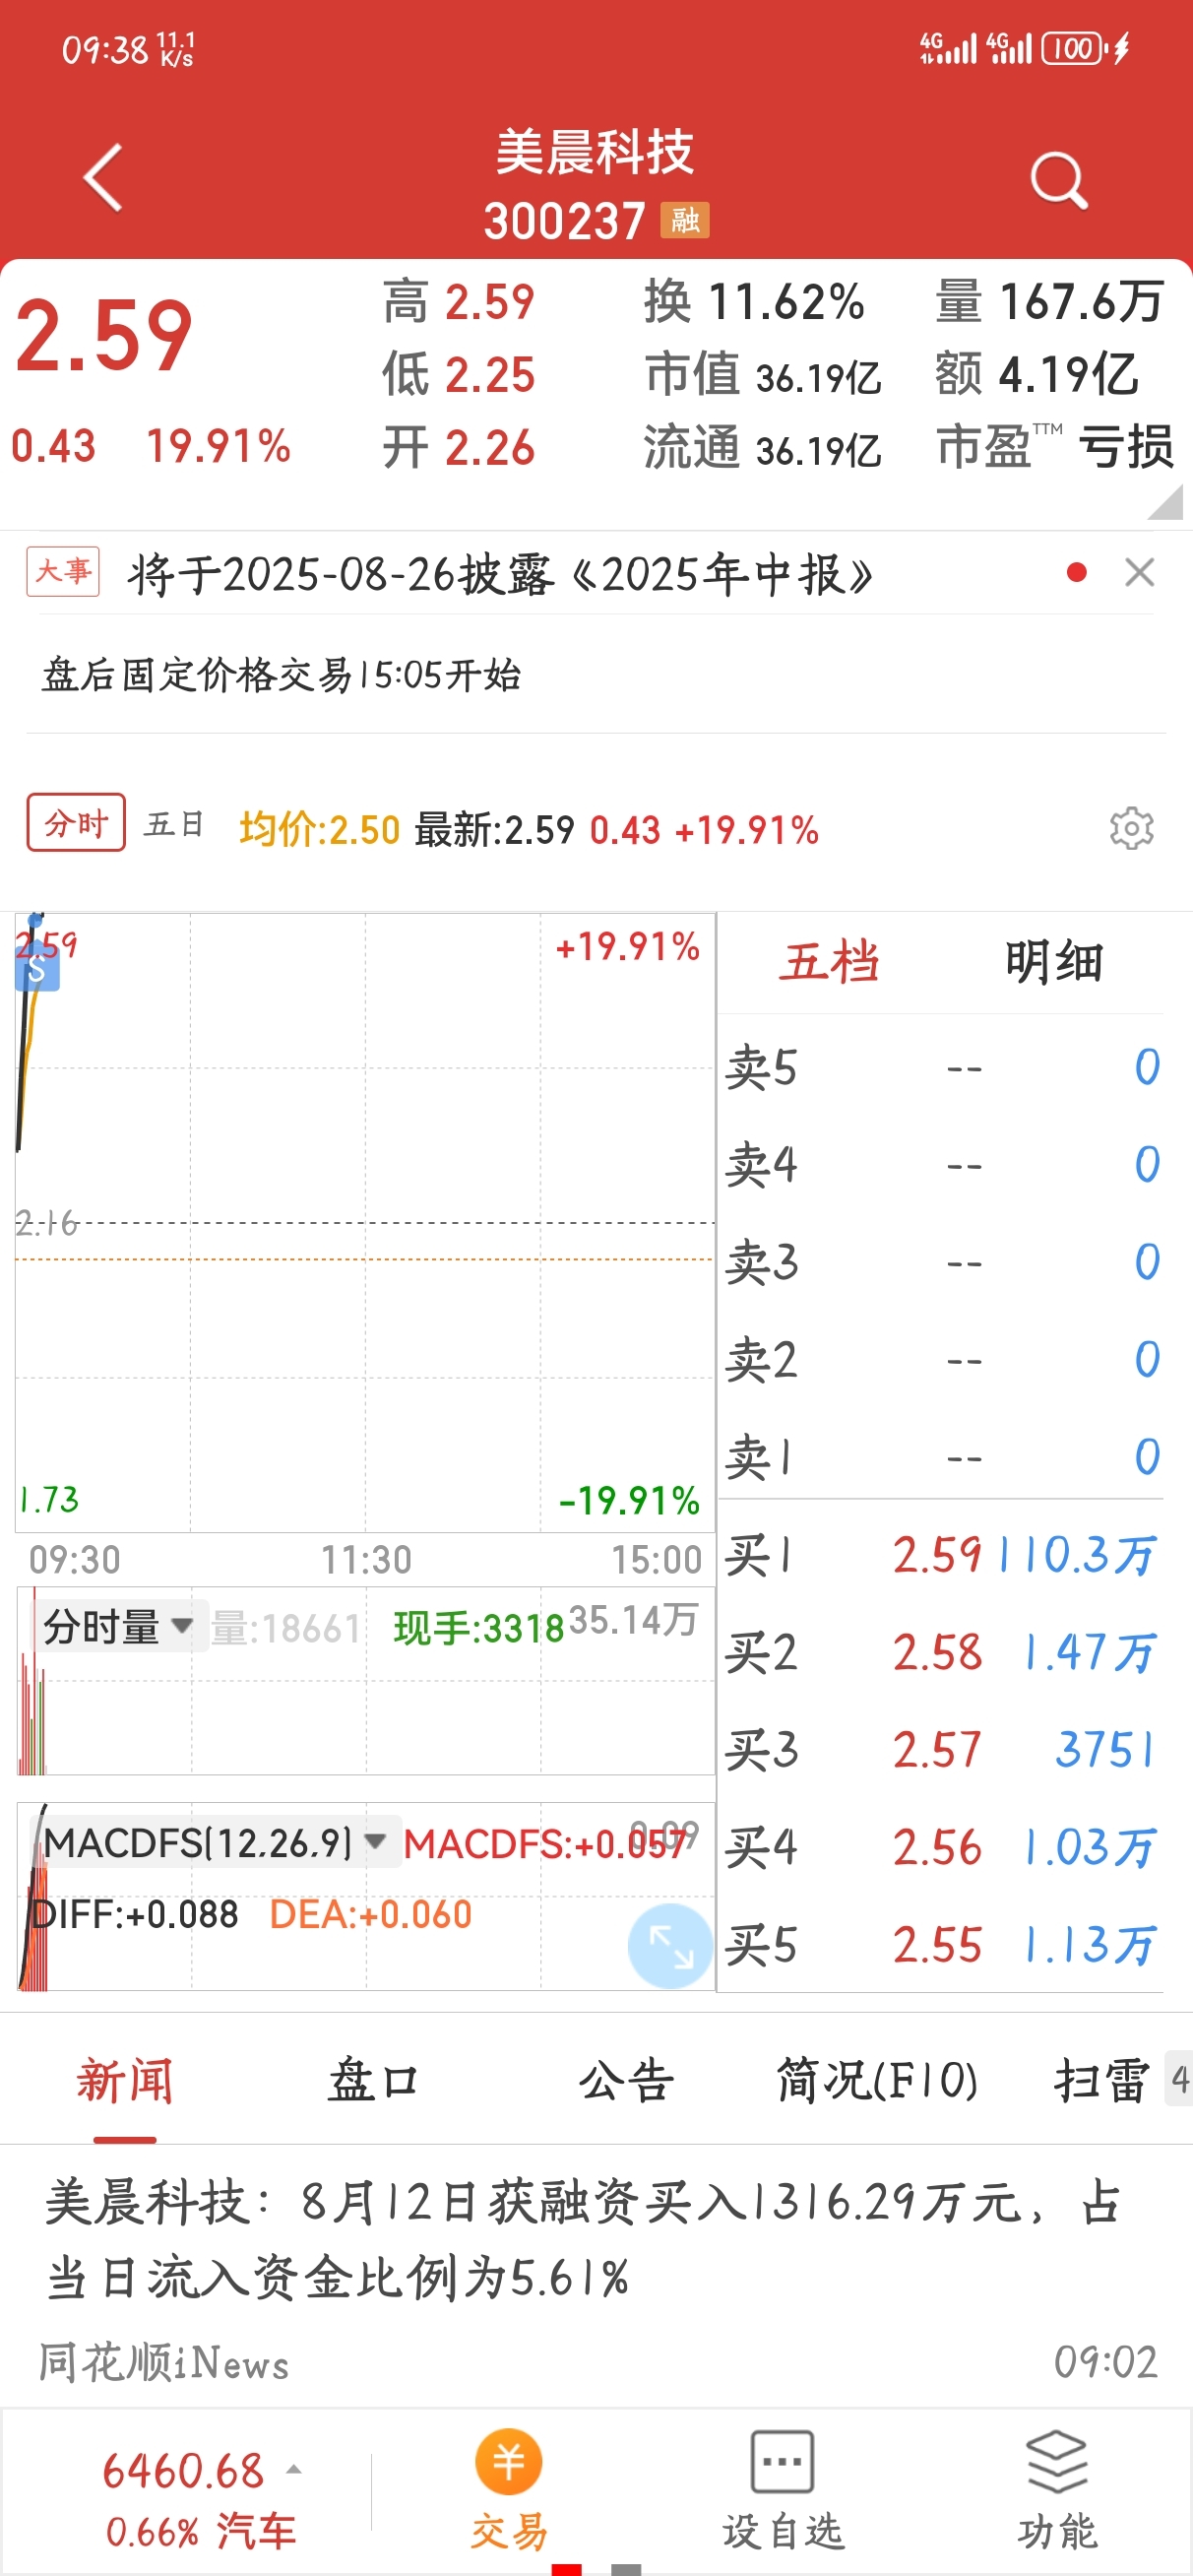Tap the 卖5 ask row
1193x2576 pixels.
click(940, 1067)
